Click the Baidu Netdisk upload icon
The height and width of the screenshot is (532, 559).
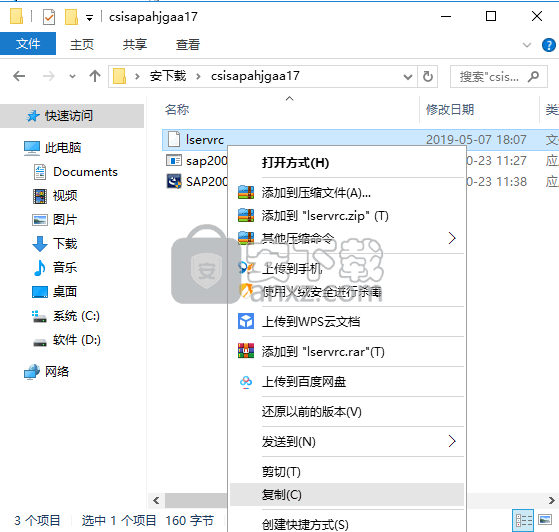[246, 382]
